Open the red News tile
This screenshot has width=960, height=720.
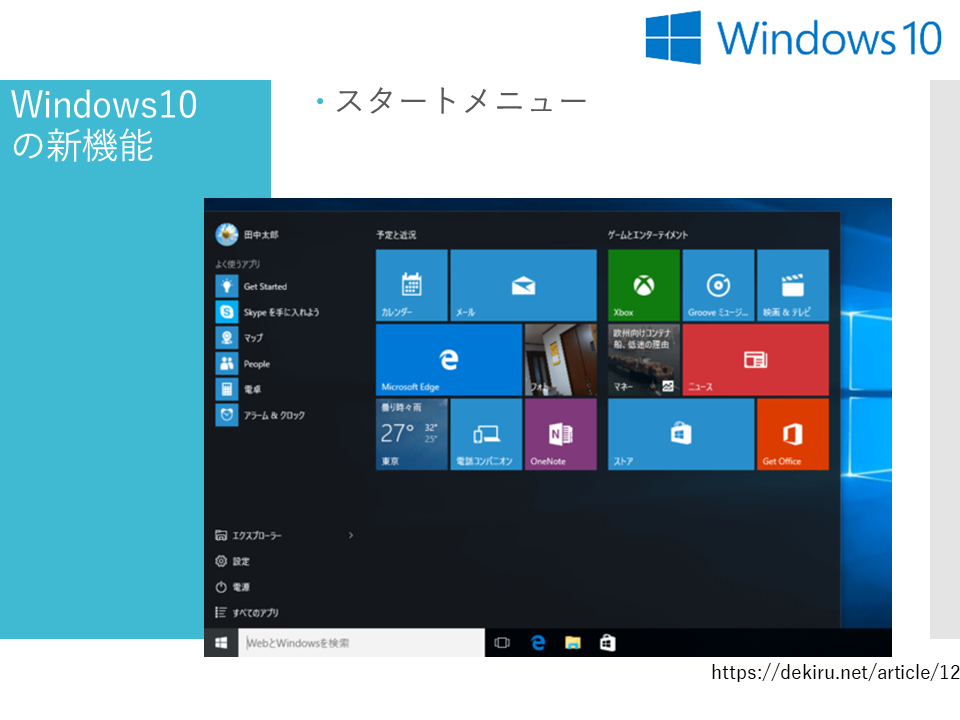tap(756, 359)
